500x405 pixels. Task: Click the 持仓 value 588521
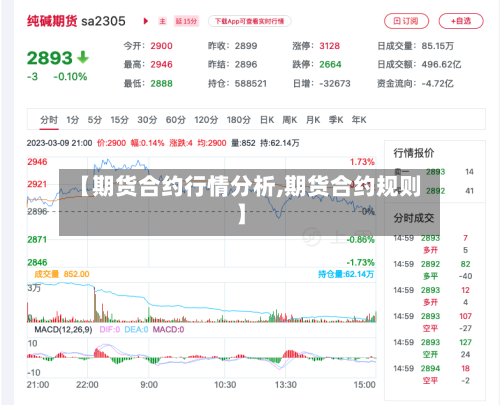251,83
